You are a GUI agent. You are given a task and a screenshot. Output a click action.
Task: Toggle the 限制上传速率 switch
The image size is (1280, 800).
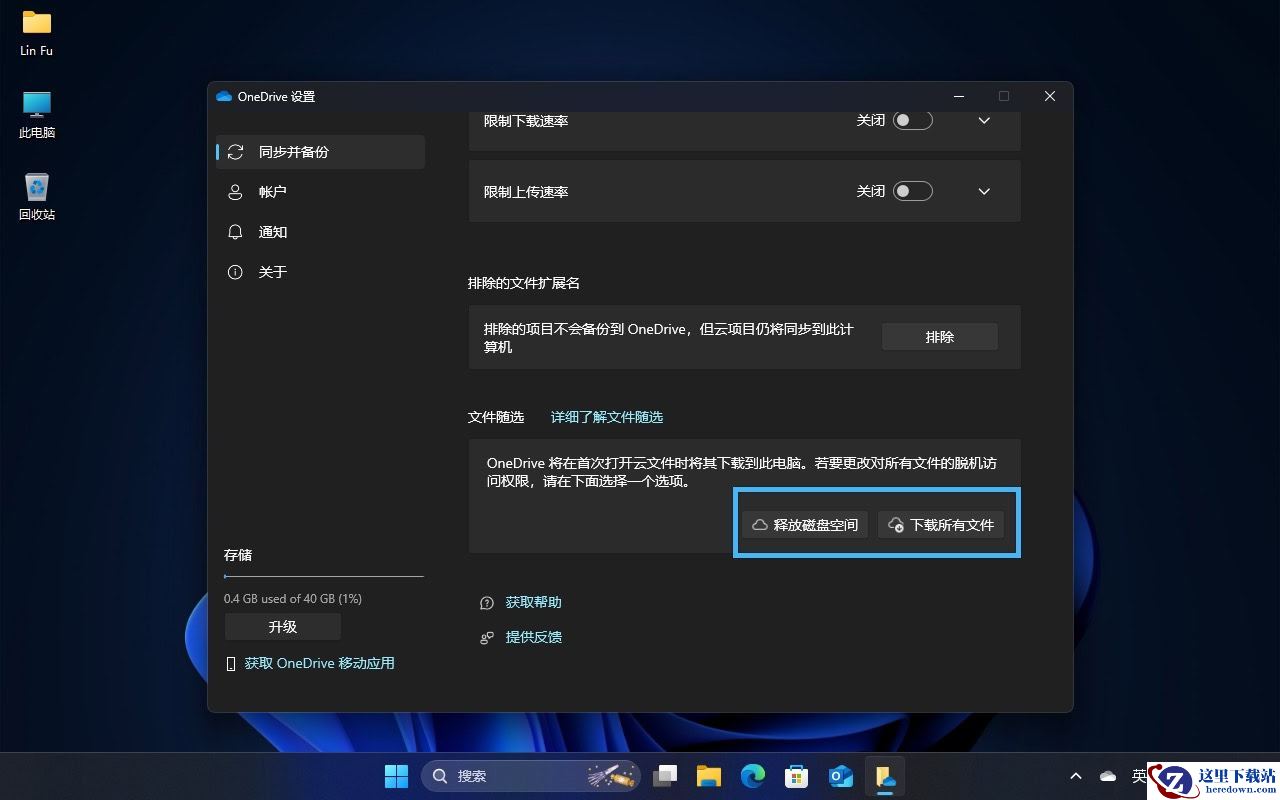coord(913,191)
